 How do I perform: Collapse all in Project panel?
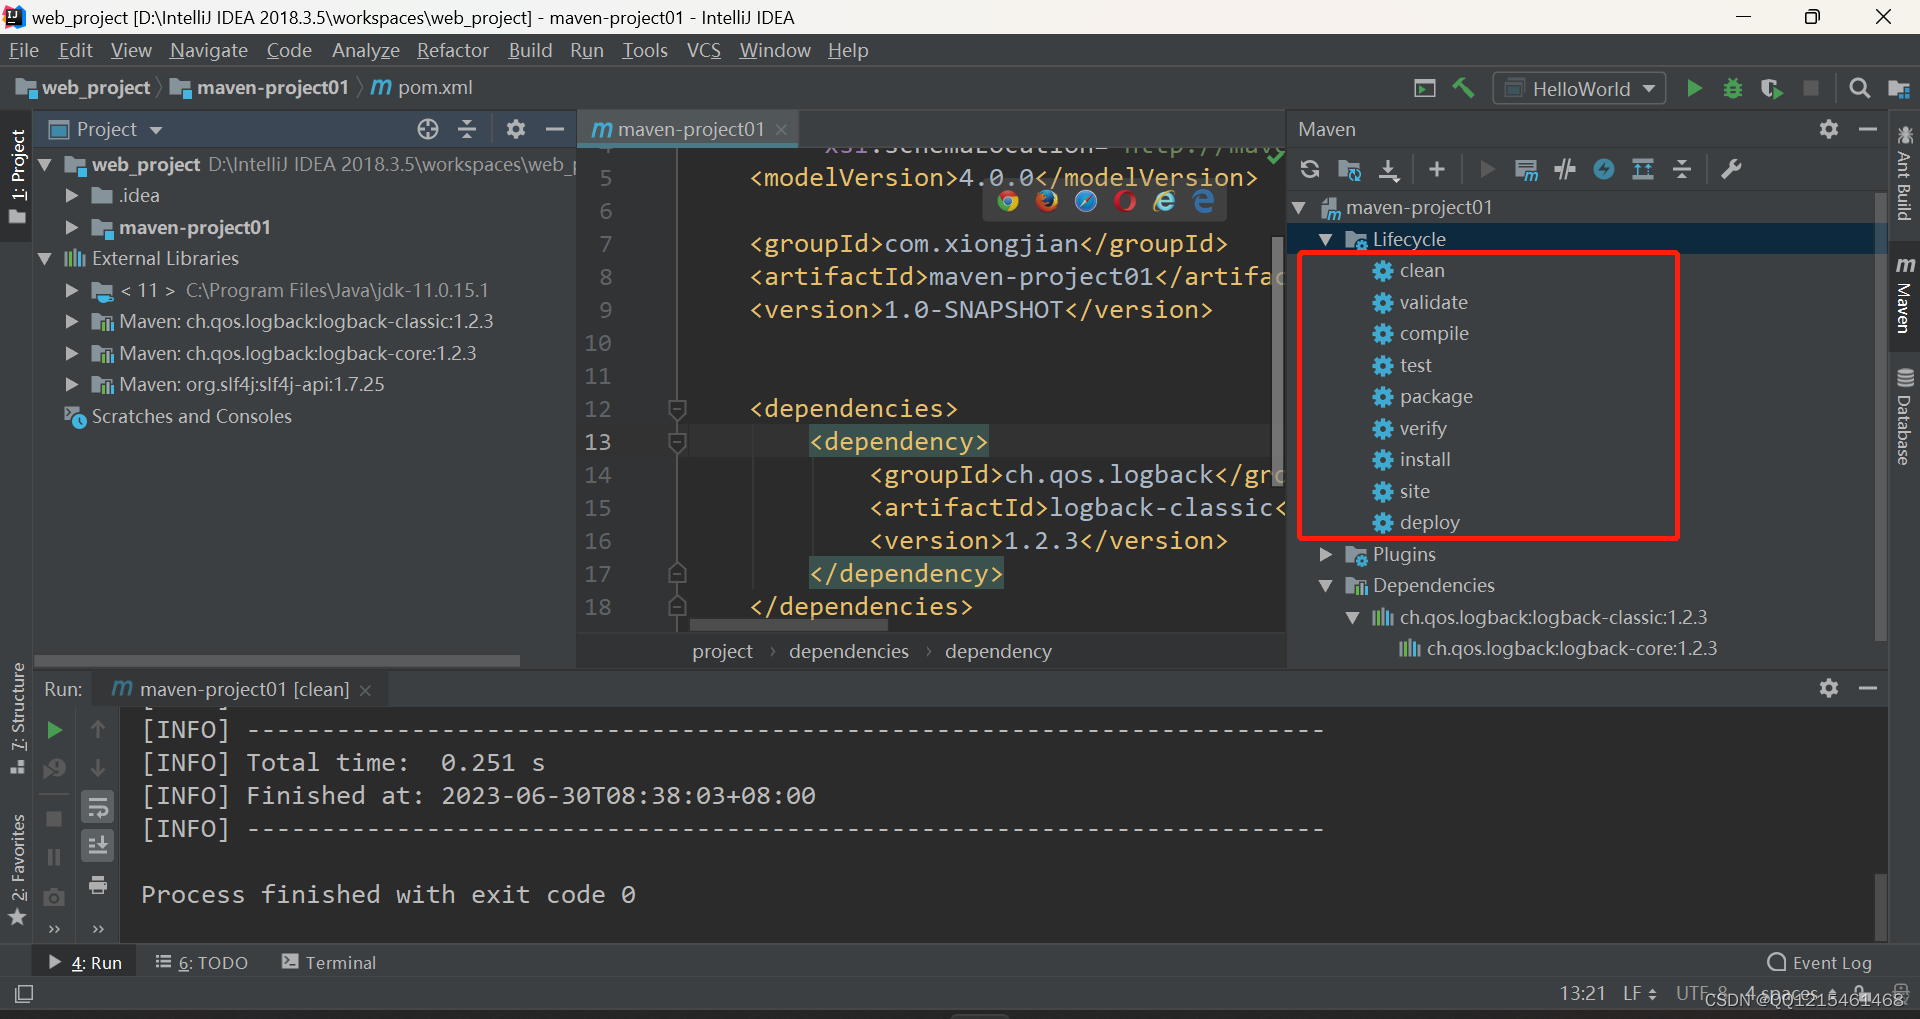tap(467, 129)
